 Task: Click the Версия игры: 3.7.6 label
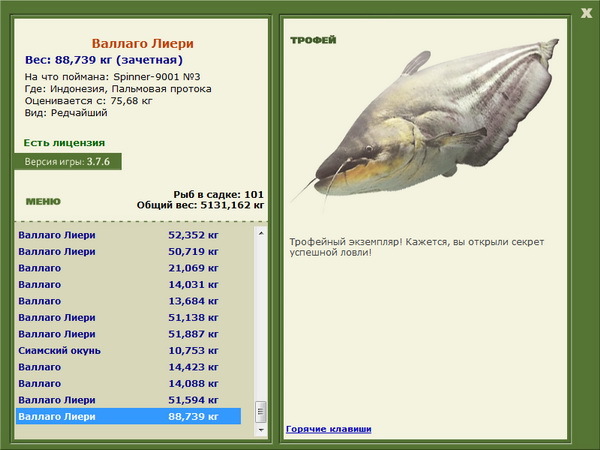(x=68, y=161)
